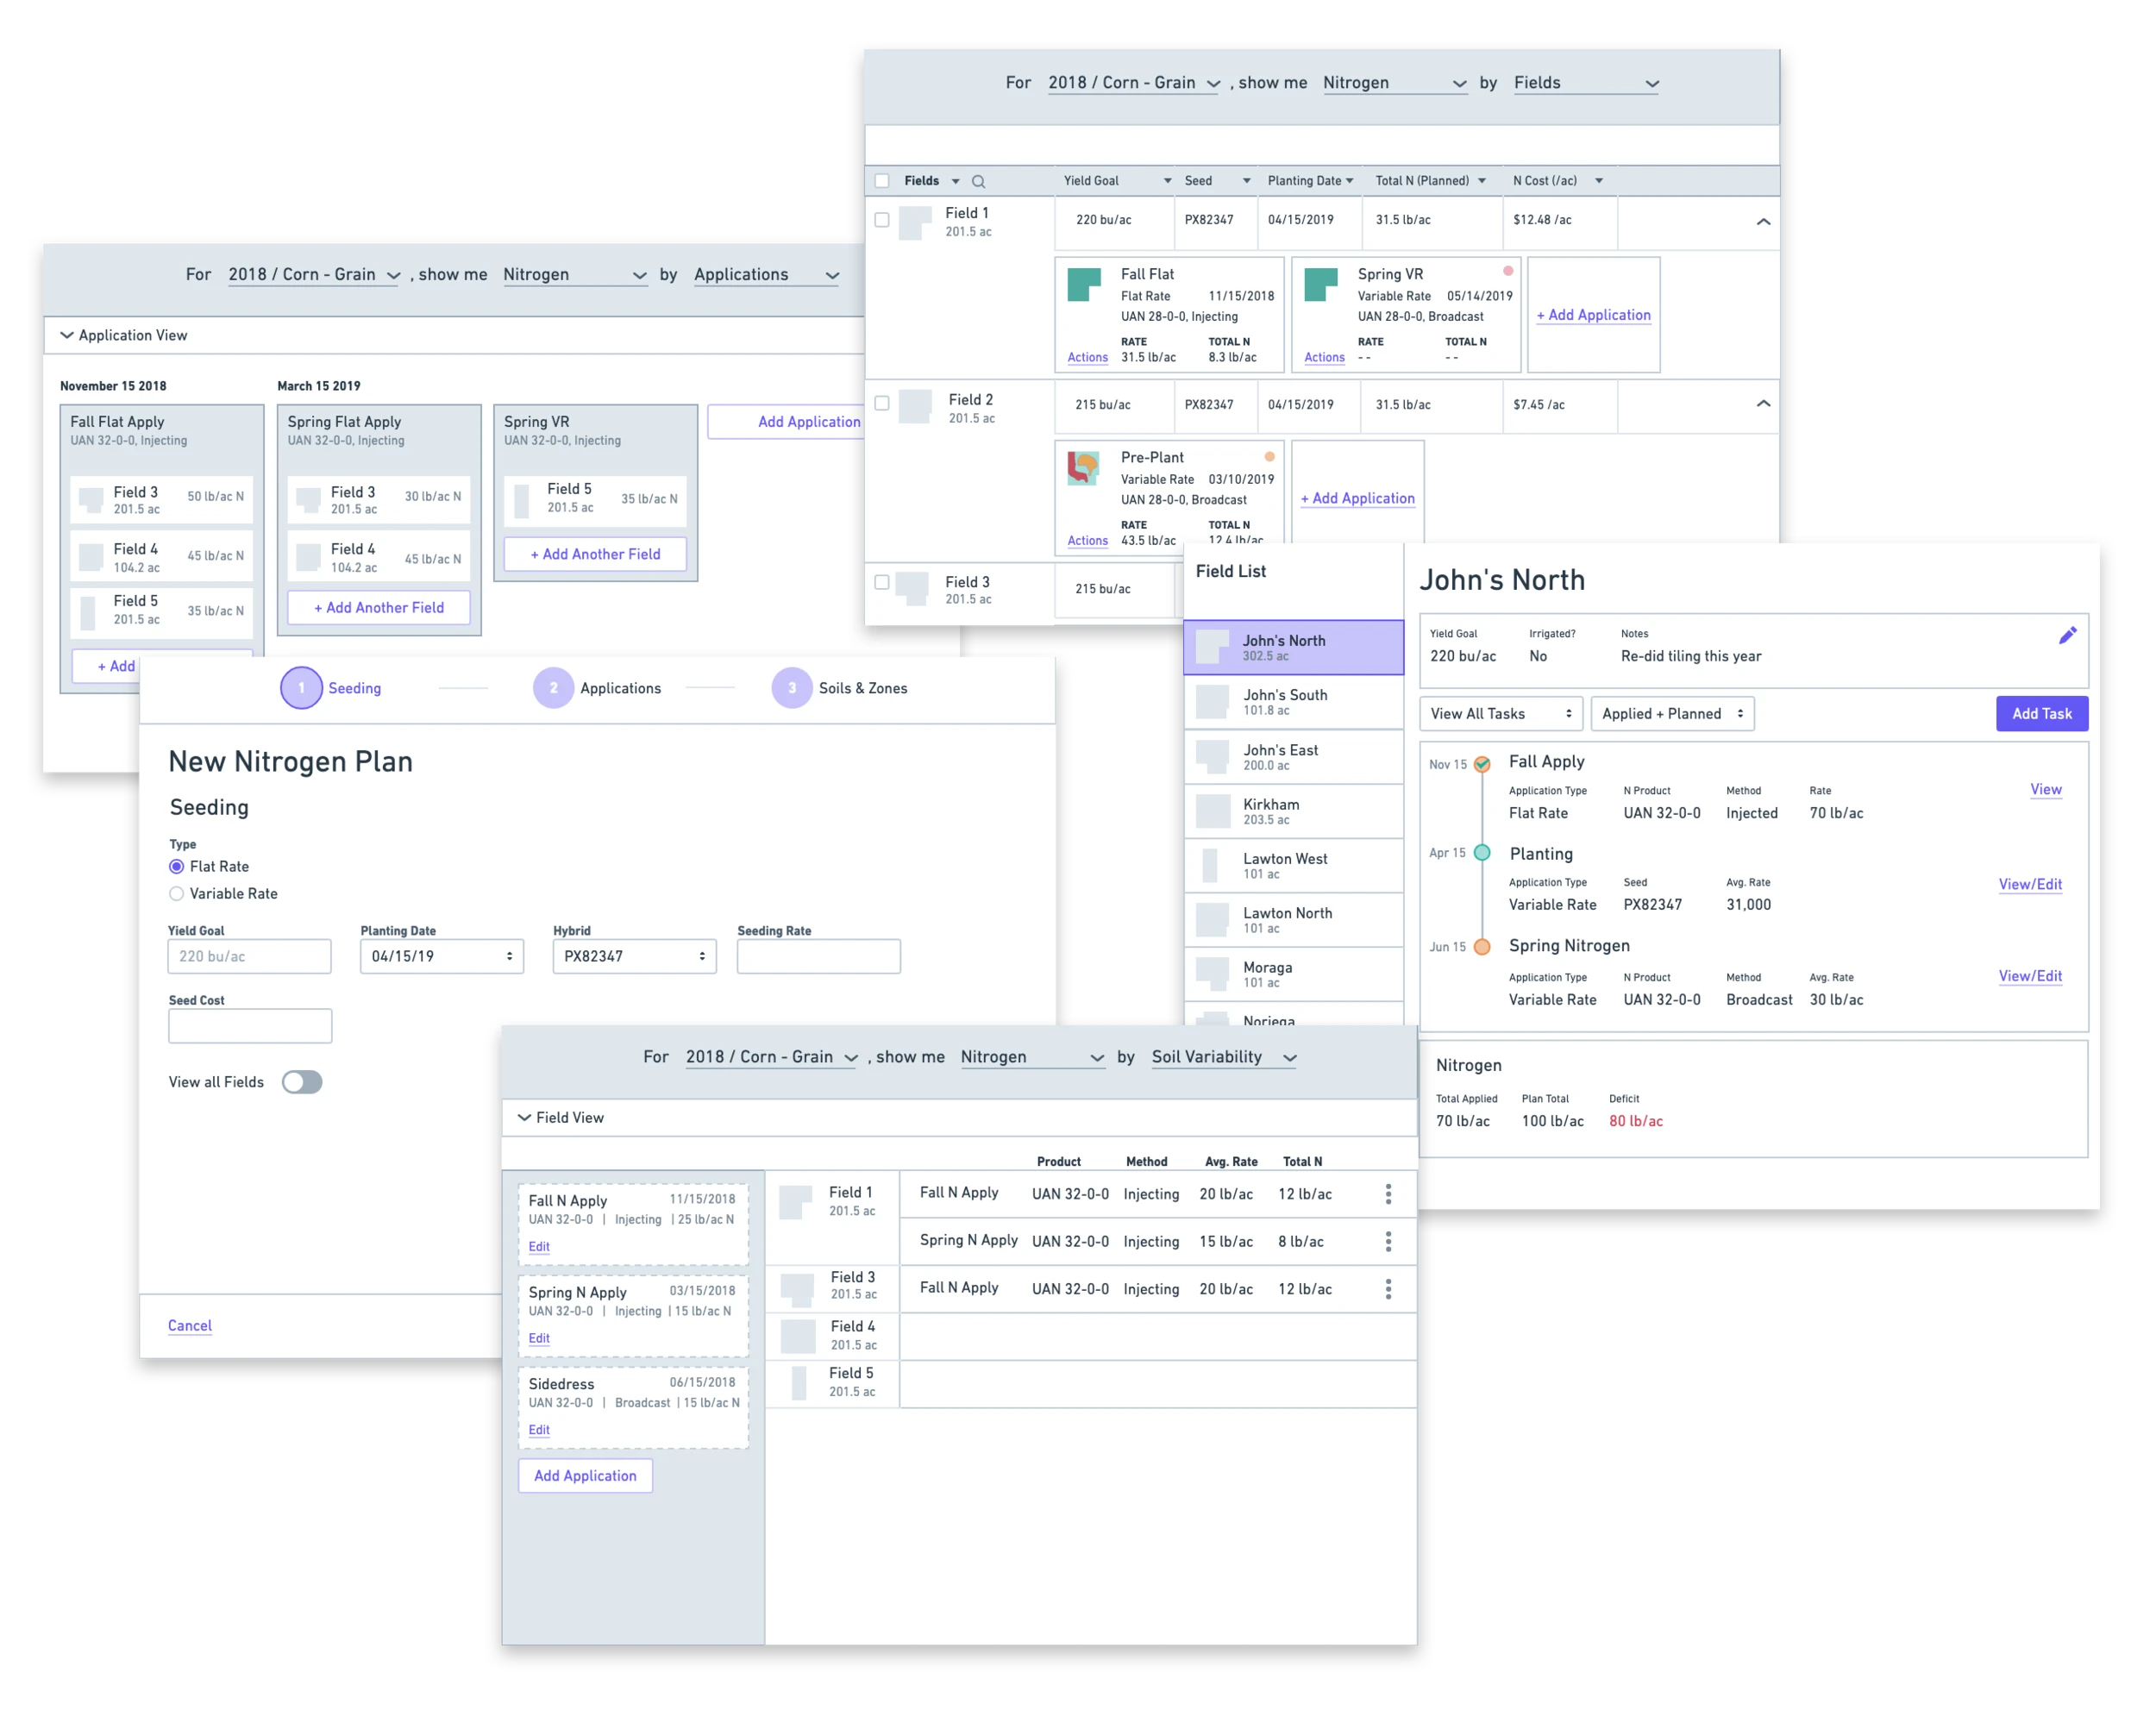
Task: Click the Fall Apply completed checkmark marker
Action: (x=1482, y=764)
